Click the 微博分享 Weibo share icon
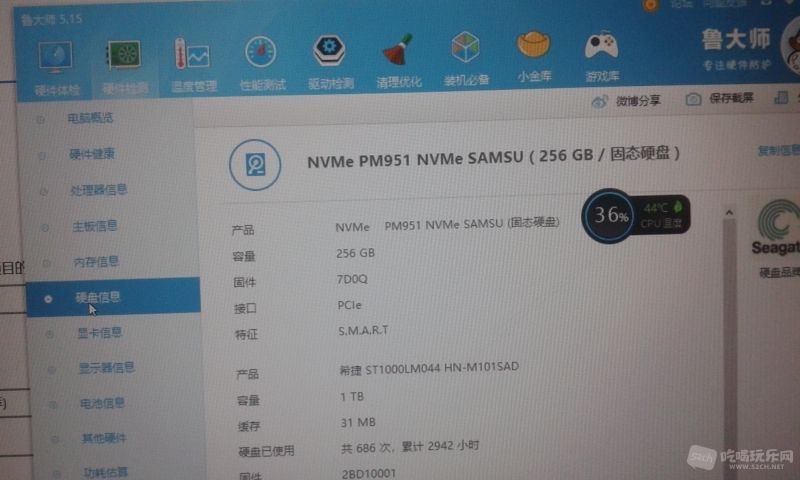800x480 pixels. (599, 102)
